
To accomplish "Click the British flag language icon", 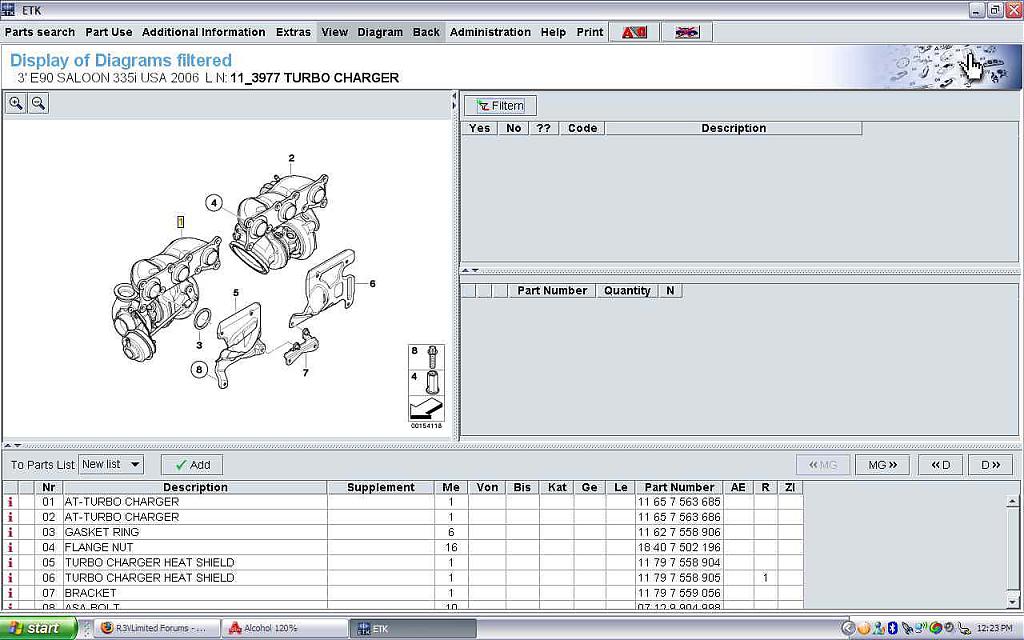I will (x=686, y=32).
